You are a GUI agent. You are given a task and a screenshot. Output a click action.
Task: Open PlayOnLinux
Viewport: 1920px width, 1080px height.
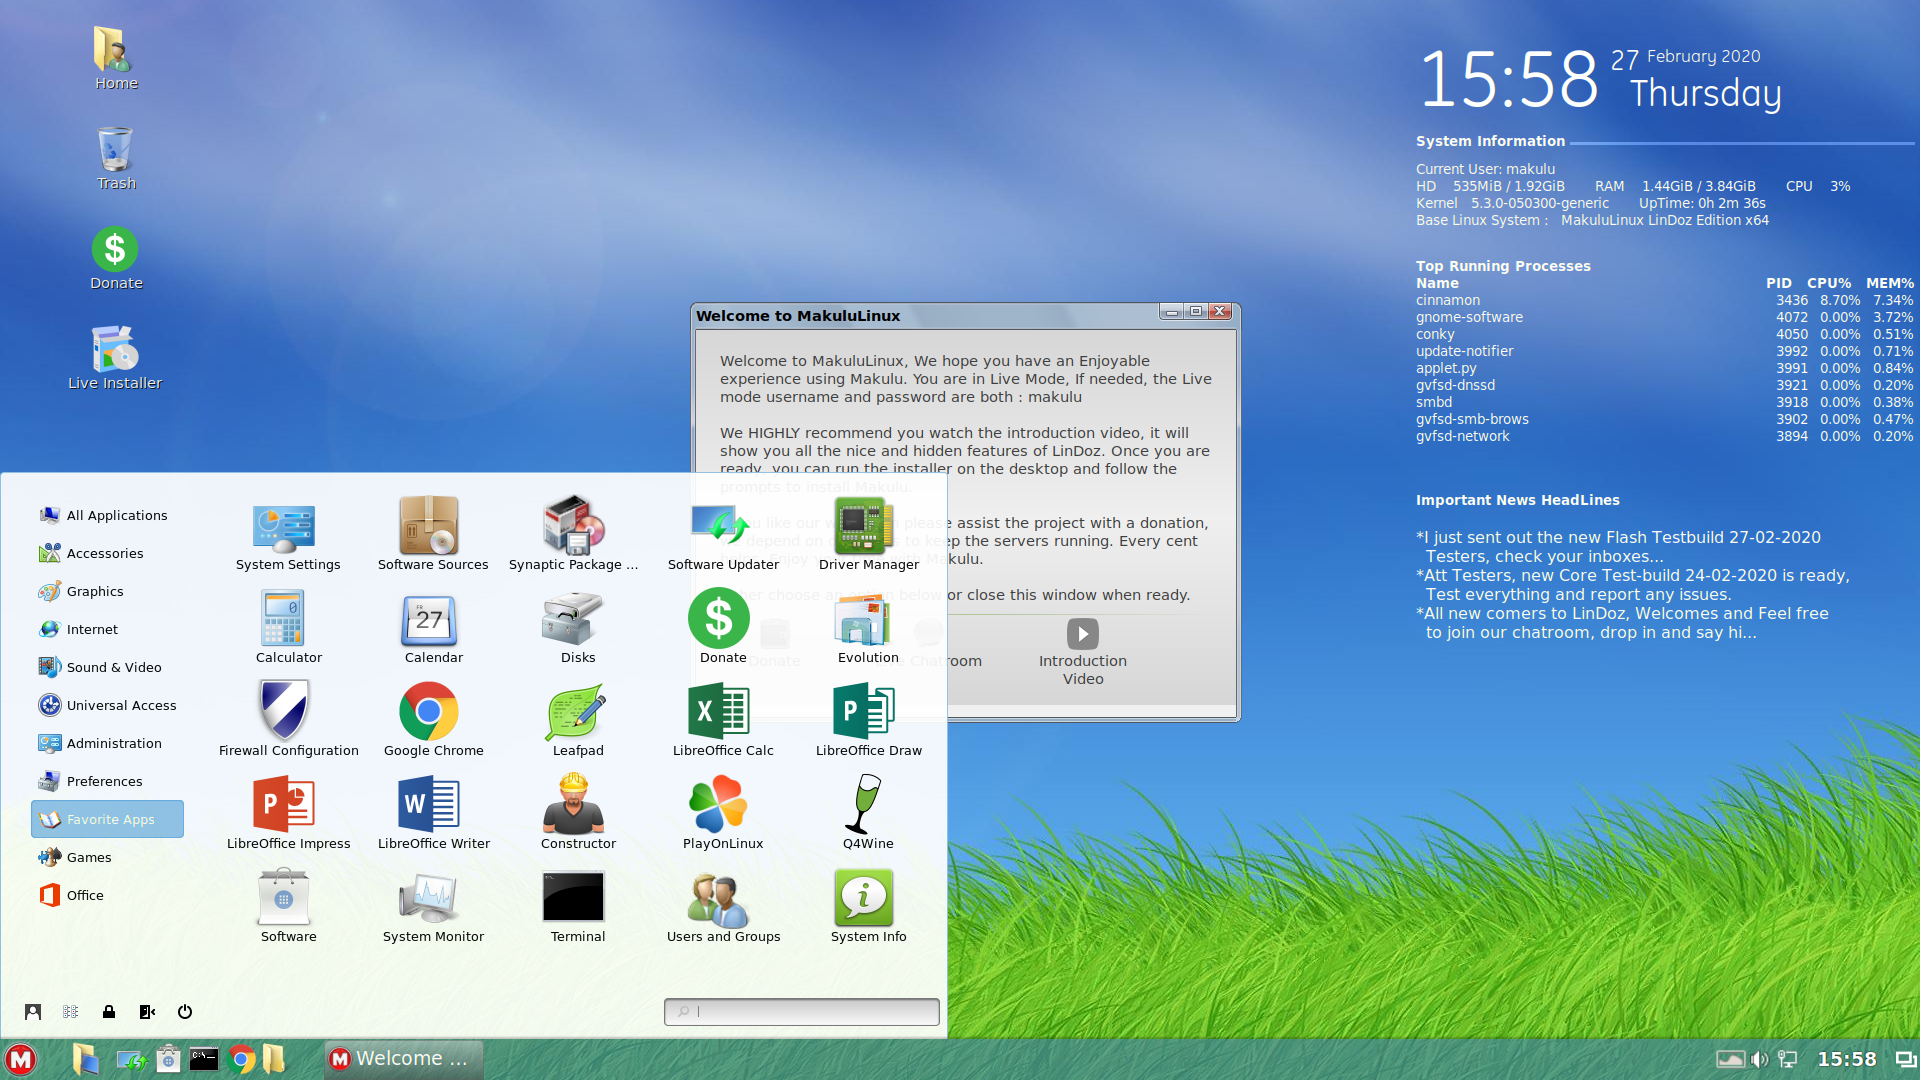coord(723,813)
